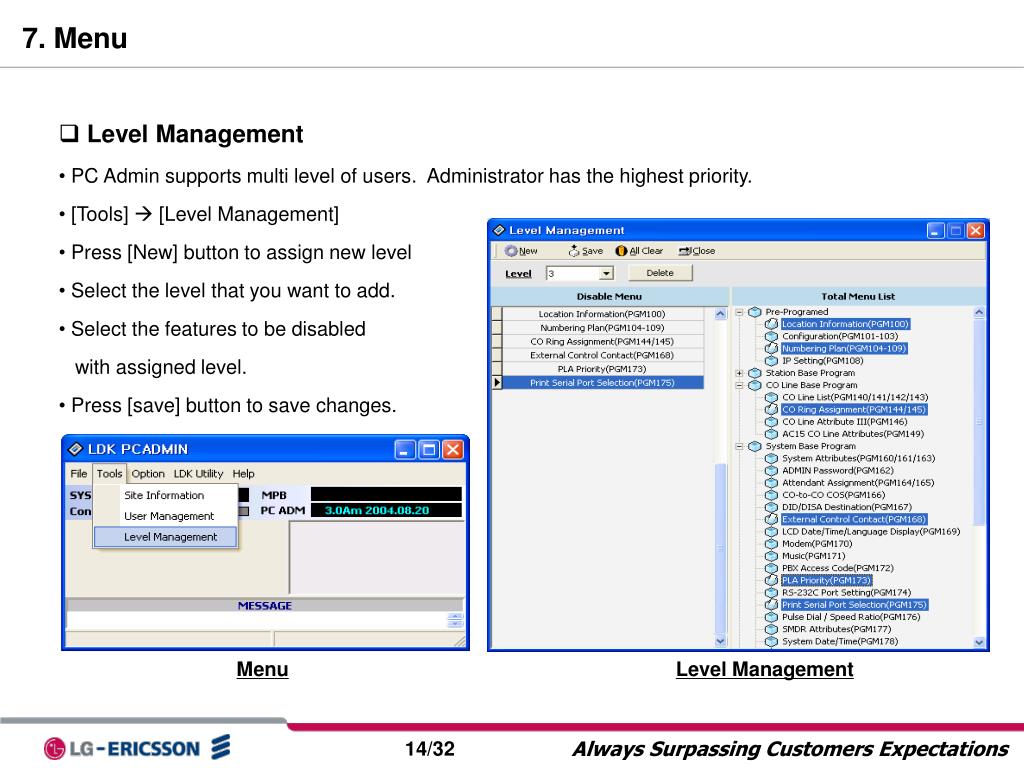Open File menu in LDK PCADMIN

pyautogui.click(x=78, y=473)
